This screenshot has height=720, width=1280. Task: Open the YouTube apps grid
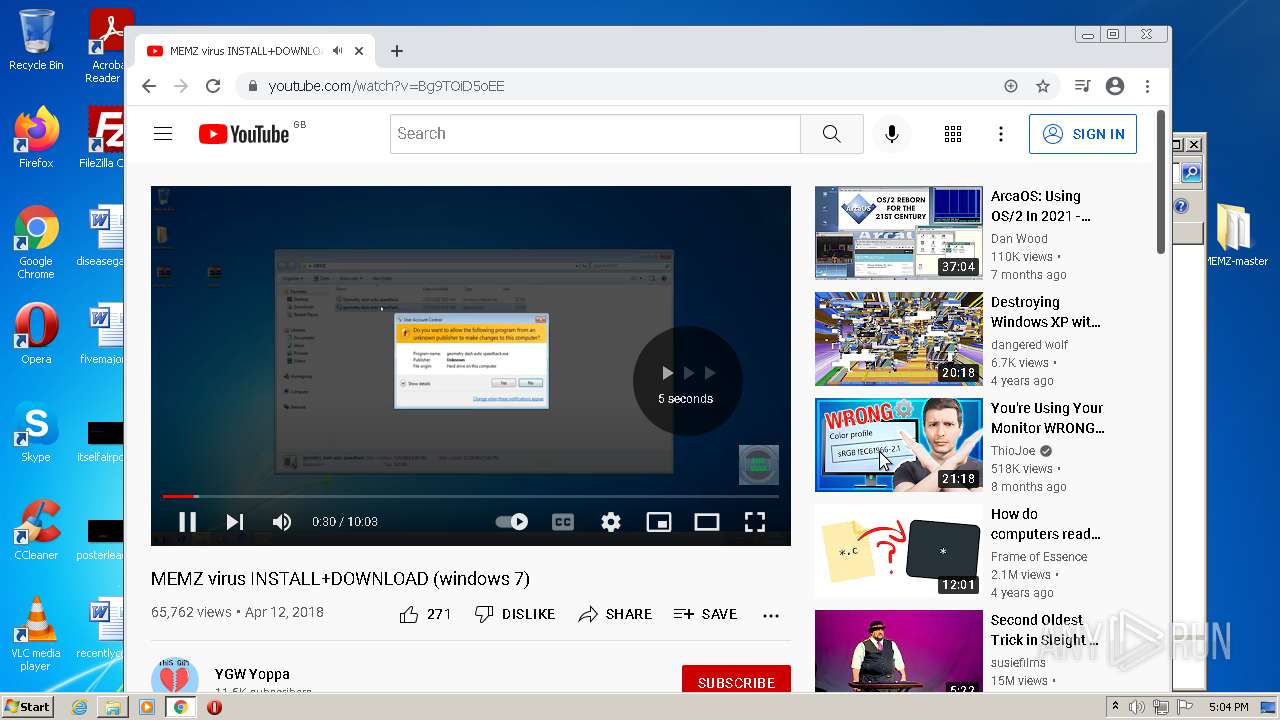point(953,134)
